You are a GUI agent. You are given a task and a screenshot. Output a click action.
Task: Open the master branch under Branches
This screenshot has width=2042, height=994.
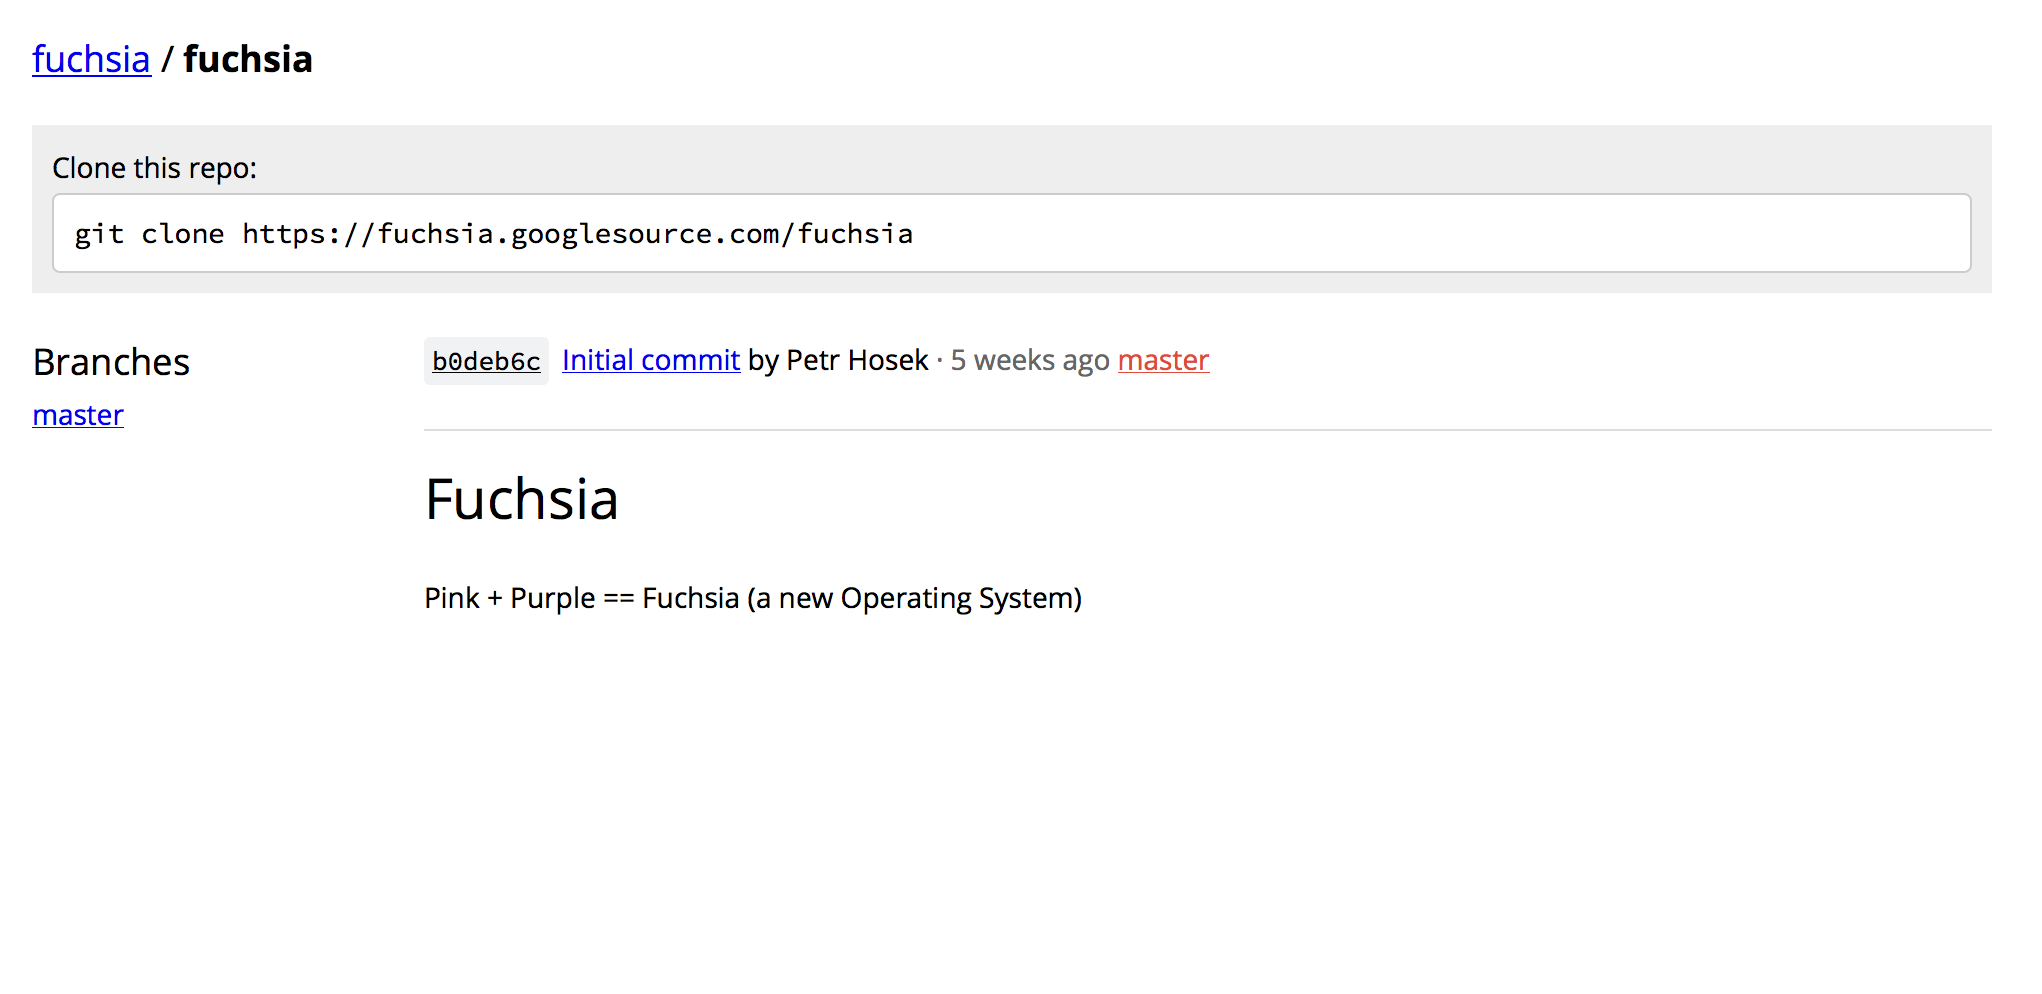click(78, 415)
